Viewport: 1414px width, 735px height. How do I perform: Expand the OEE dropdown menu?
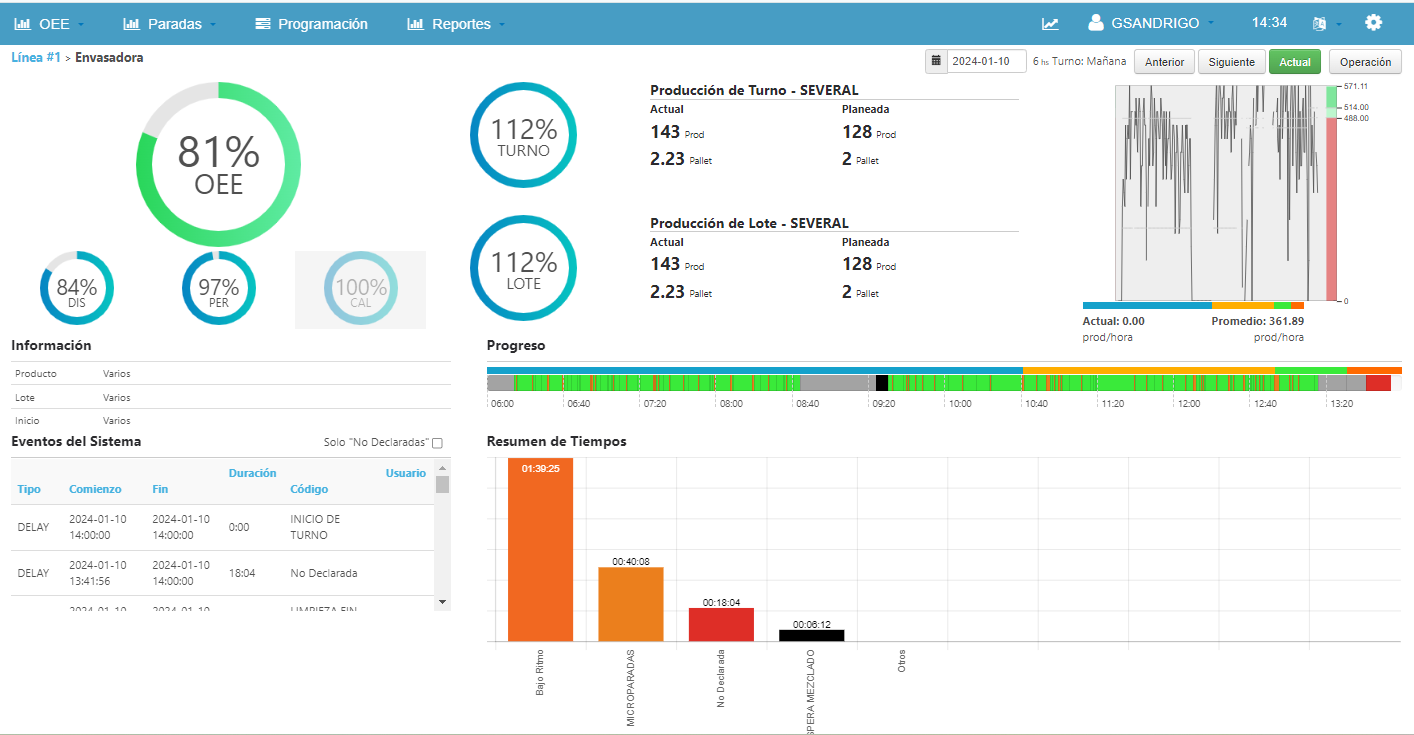click(50, 24)
